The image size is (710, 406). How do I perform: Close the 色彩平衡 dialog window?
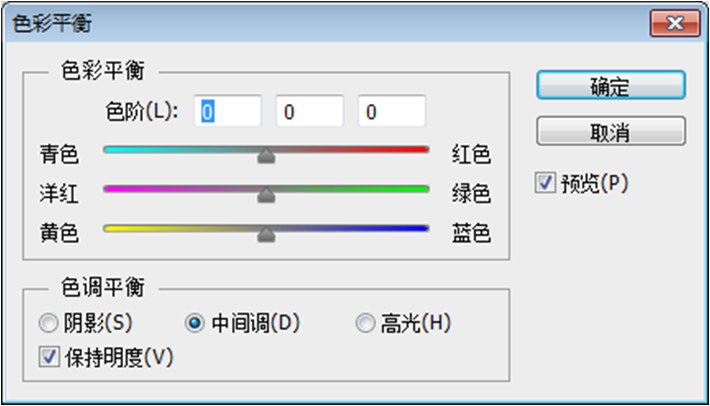click(673, 20)
